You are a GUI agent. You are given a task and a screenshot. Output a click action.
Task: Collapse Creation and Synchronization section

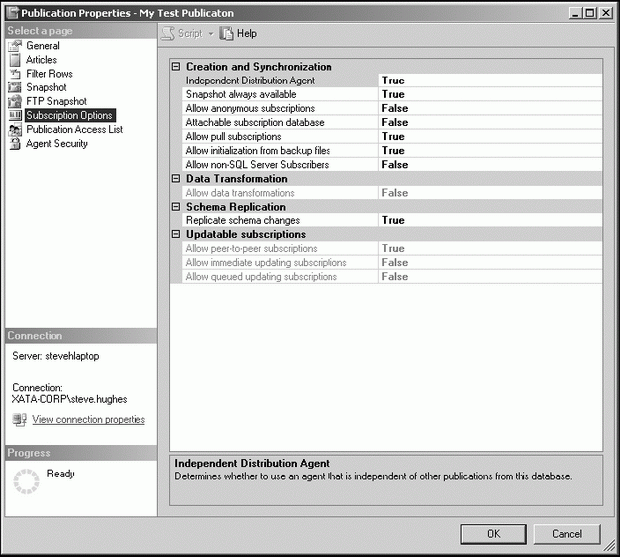tap(176, 67)
